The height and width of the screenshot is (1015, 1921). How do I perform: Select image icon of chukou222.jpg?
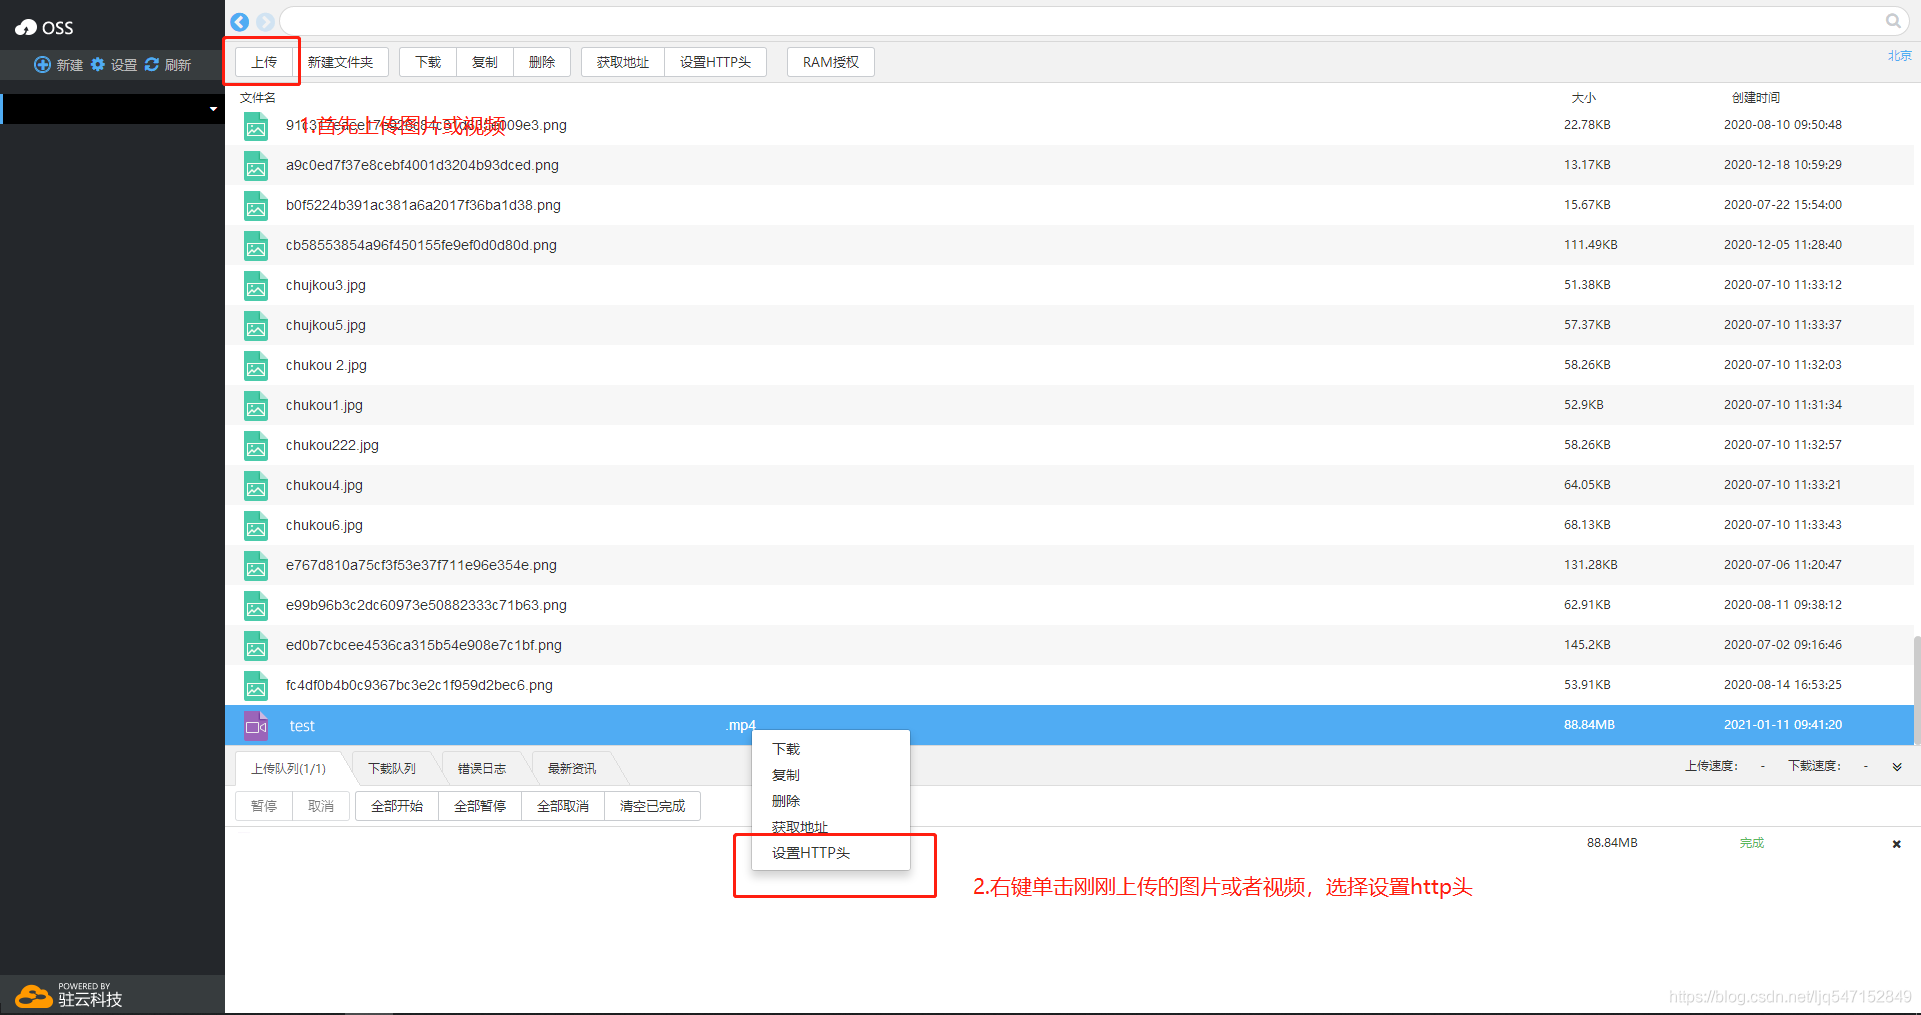coord(256,446)
